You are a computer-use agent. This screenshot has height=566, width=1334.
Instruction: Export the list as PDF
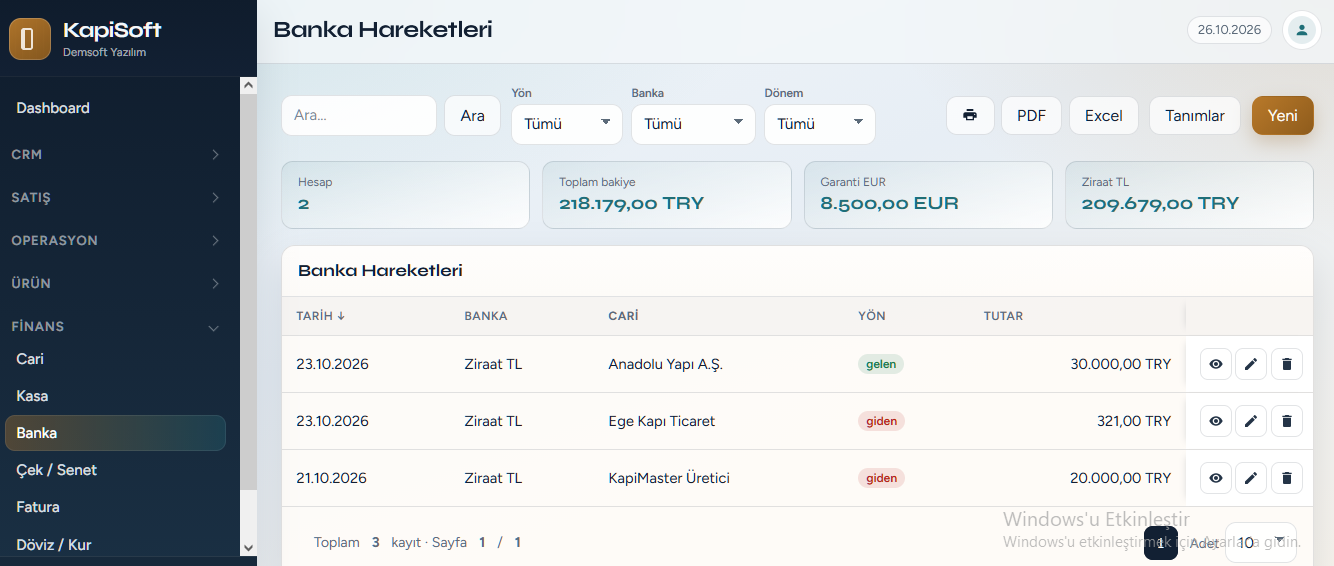(1031, 115)
